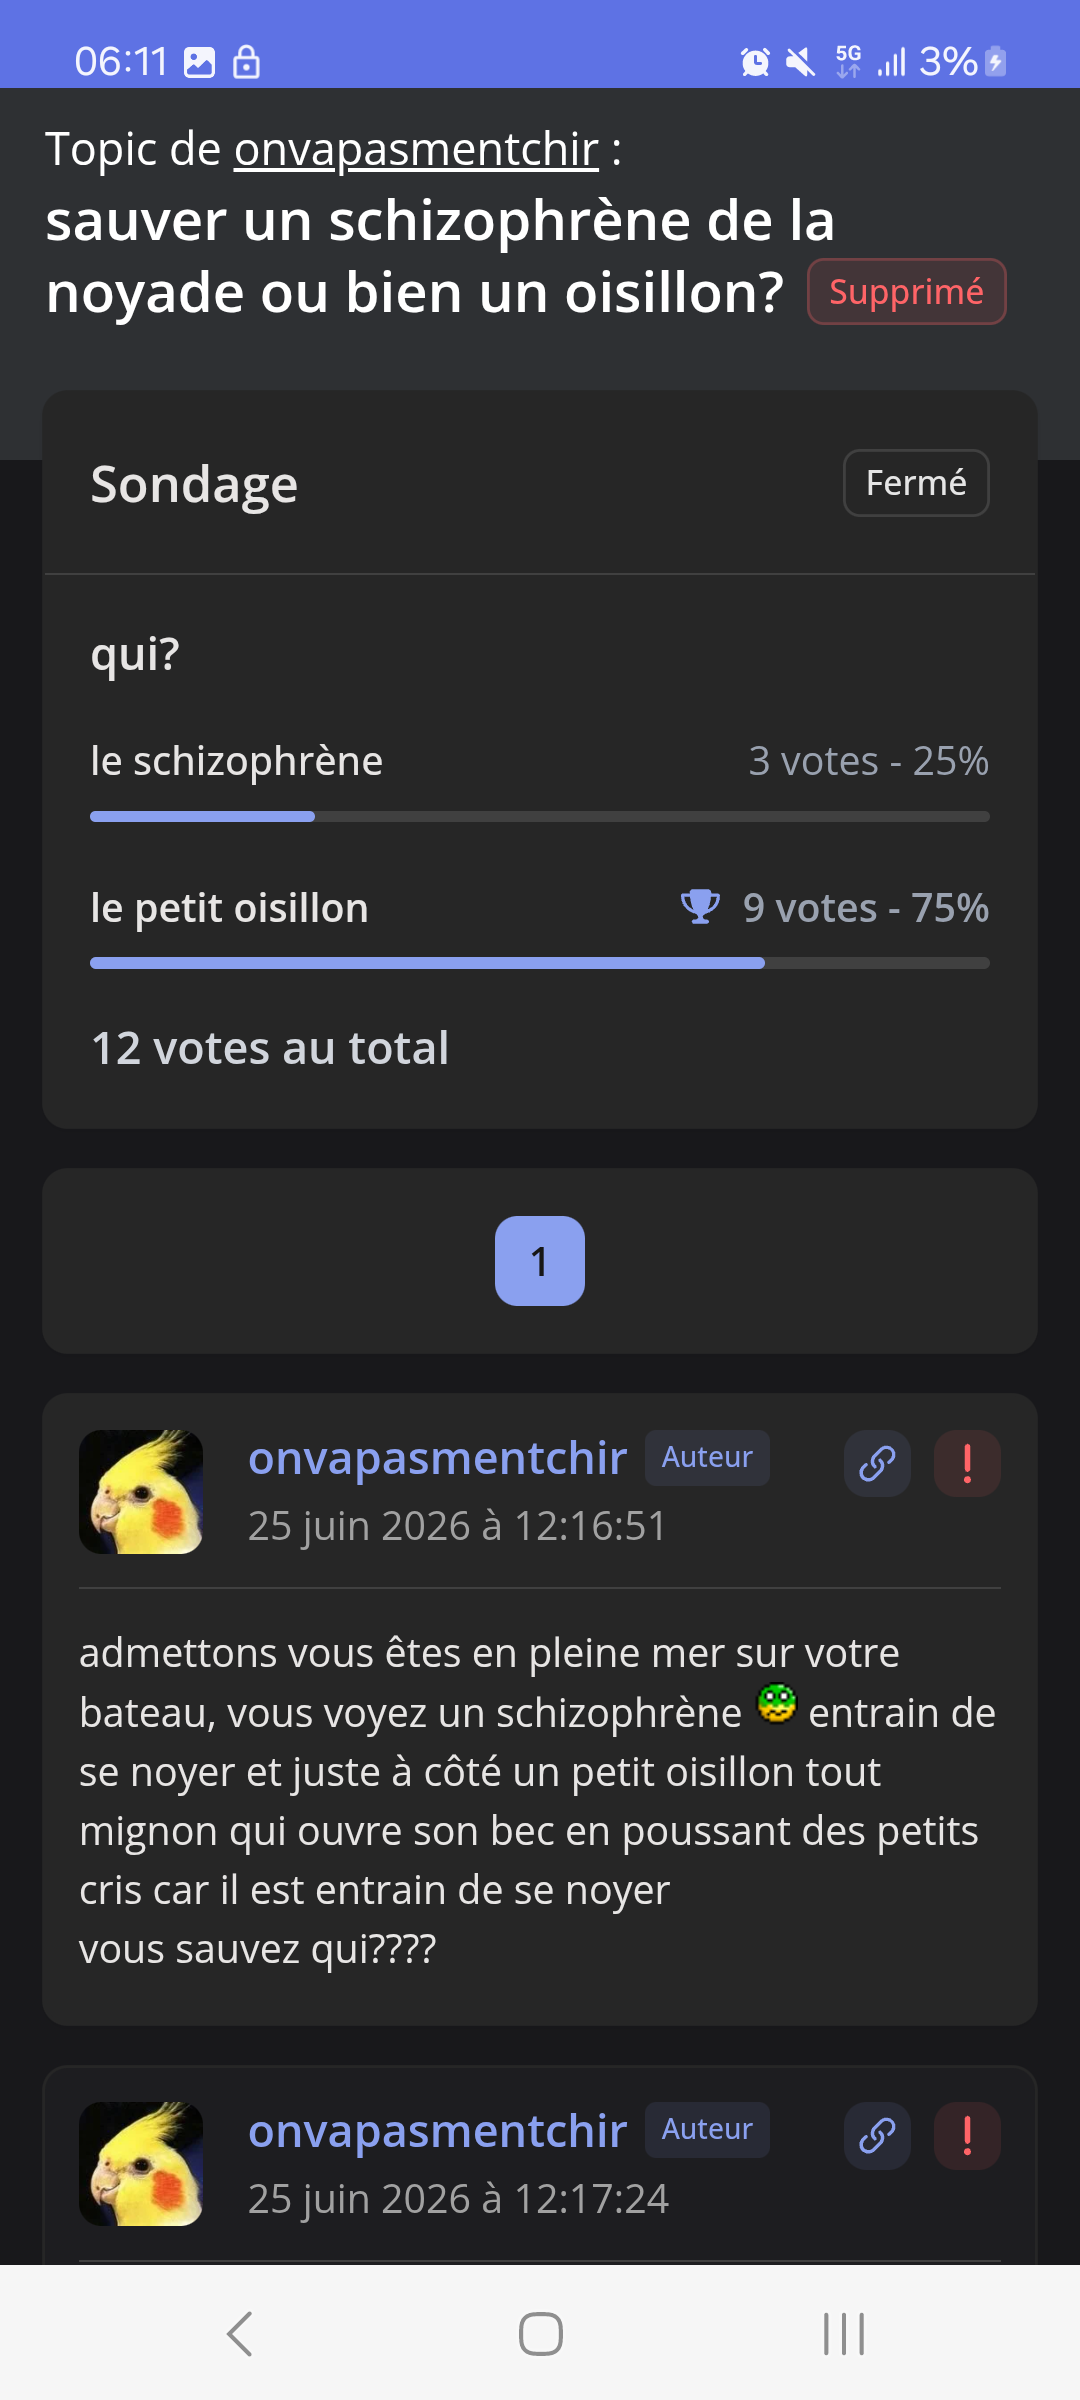Copy link icon of first post
1080x2400 pixels.
(877, 1463)
